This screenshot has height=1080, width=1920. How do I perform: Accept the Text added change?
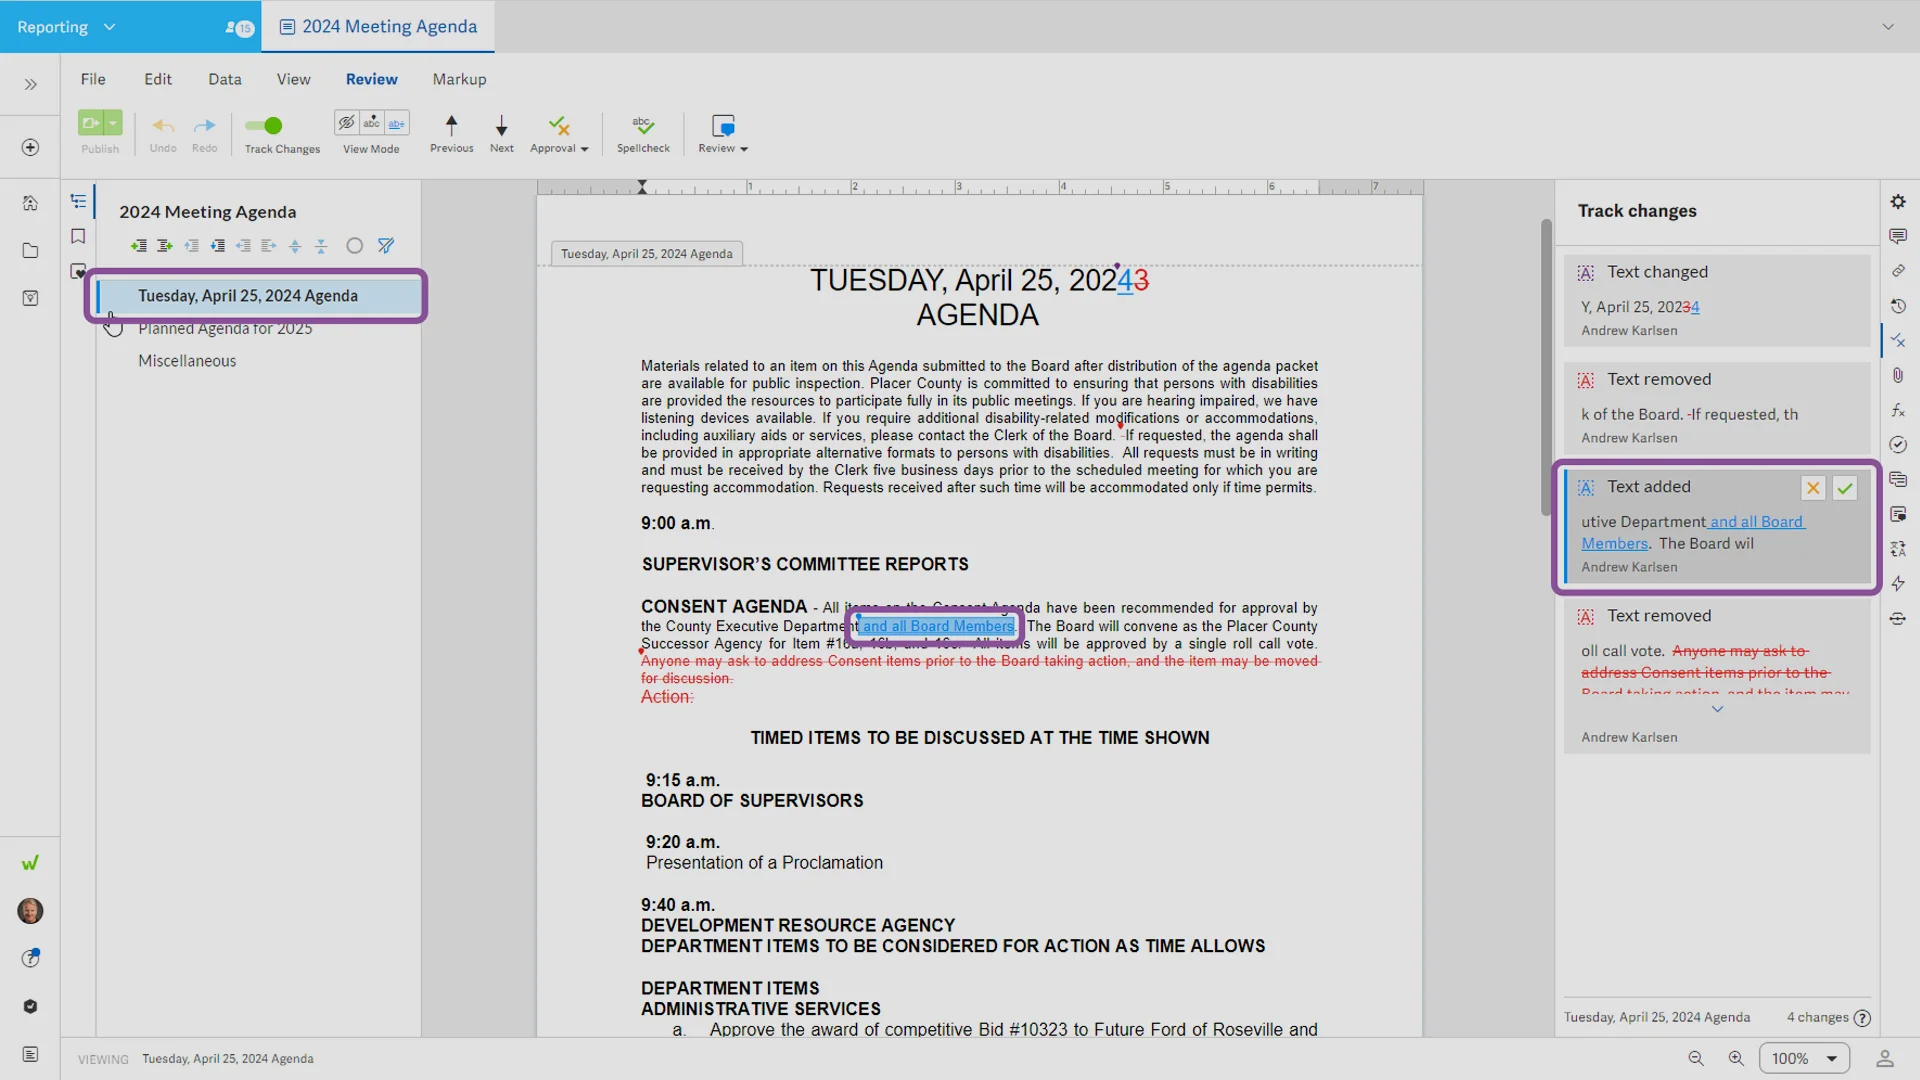(x=1845, y=488)
